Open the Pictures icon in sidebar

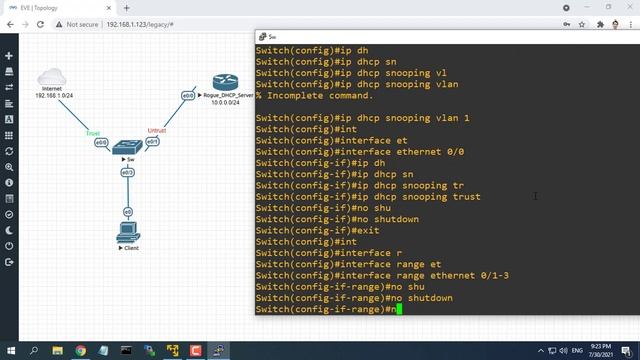pyautogui.click(x=9, y=119)
